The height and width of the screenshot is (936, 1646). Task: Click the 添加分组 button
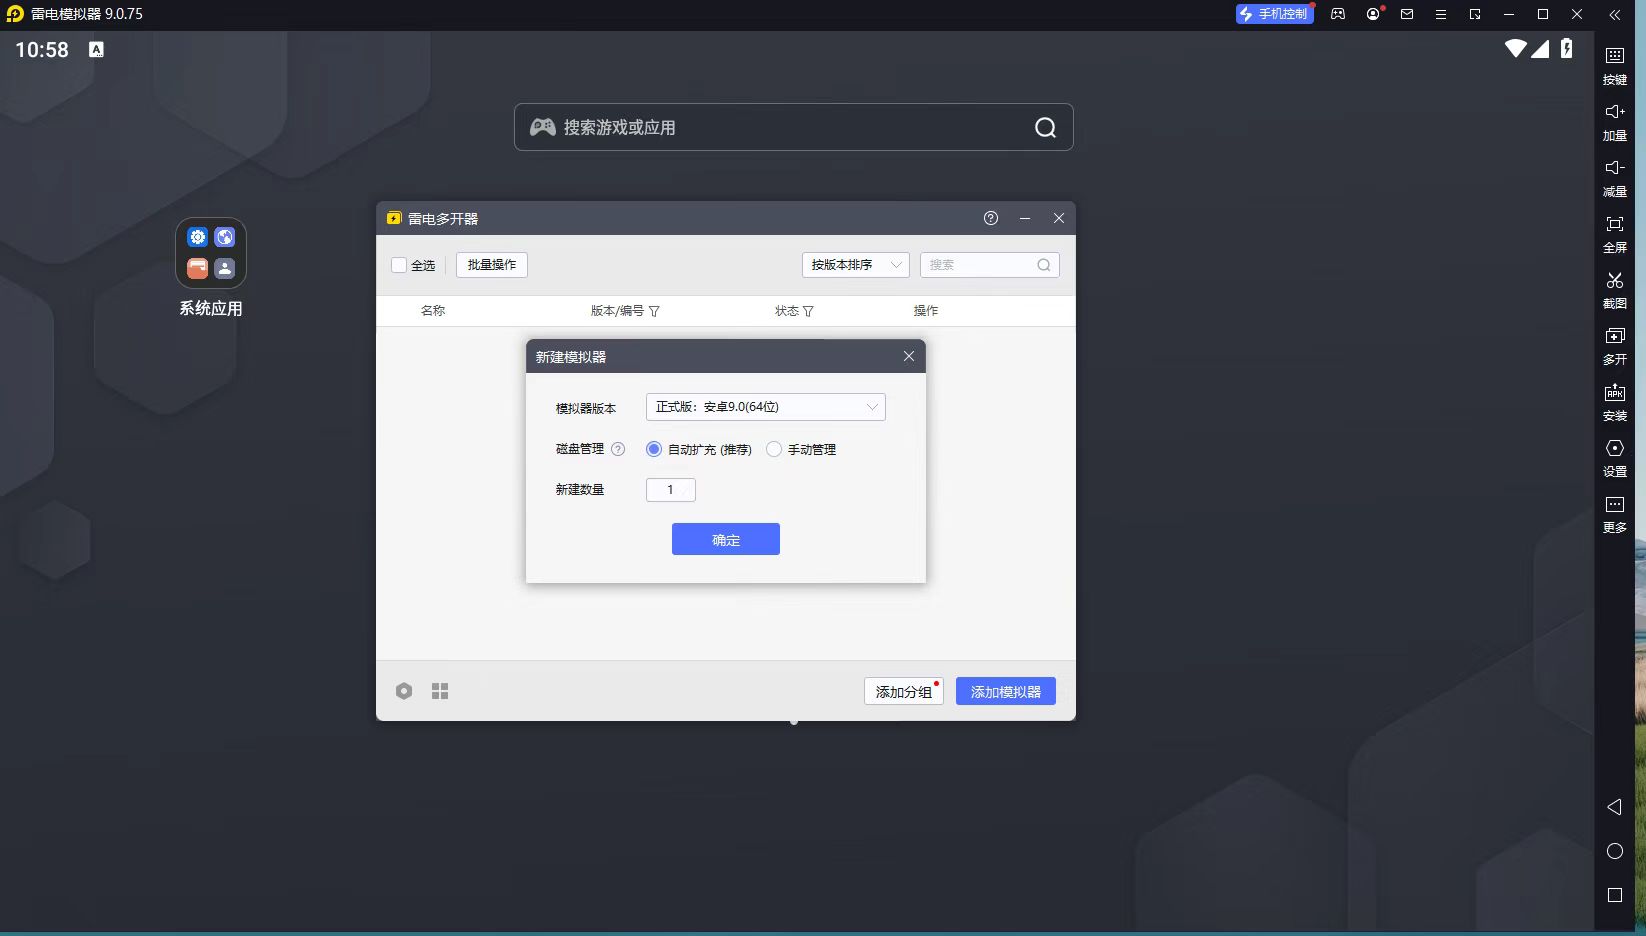[903, 691]
